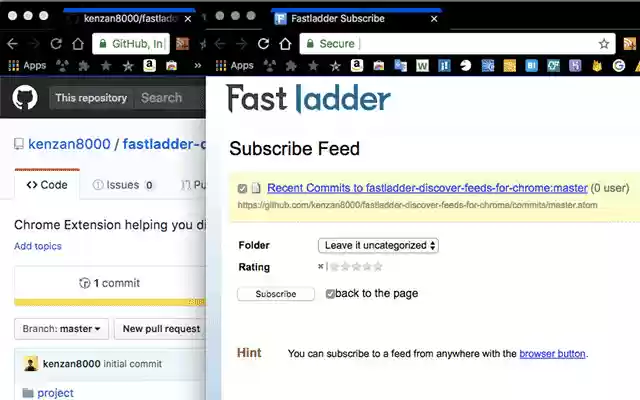This screenshot has width=640, height=400.
Task: Close the Fastladder Subscribe tab
Action: [x=434, y=19]
